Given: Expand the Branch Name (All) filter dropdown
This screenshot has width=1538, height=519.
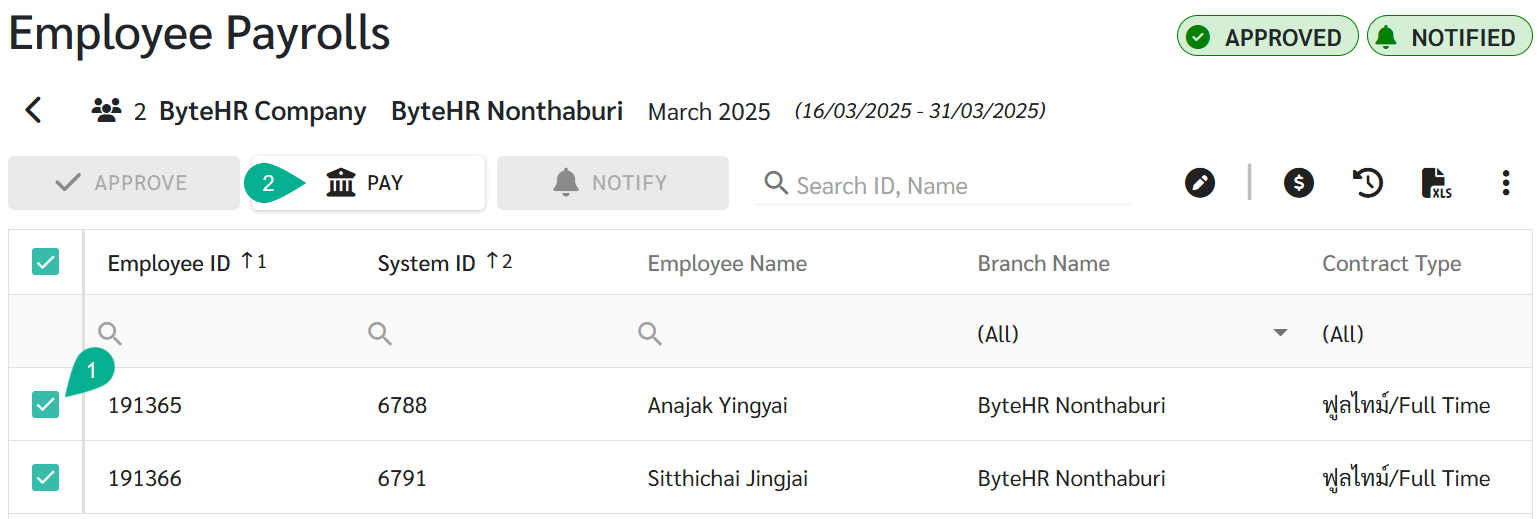Looking at the screenshot, I should click(1279, 334).
